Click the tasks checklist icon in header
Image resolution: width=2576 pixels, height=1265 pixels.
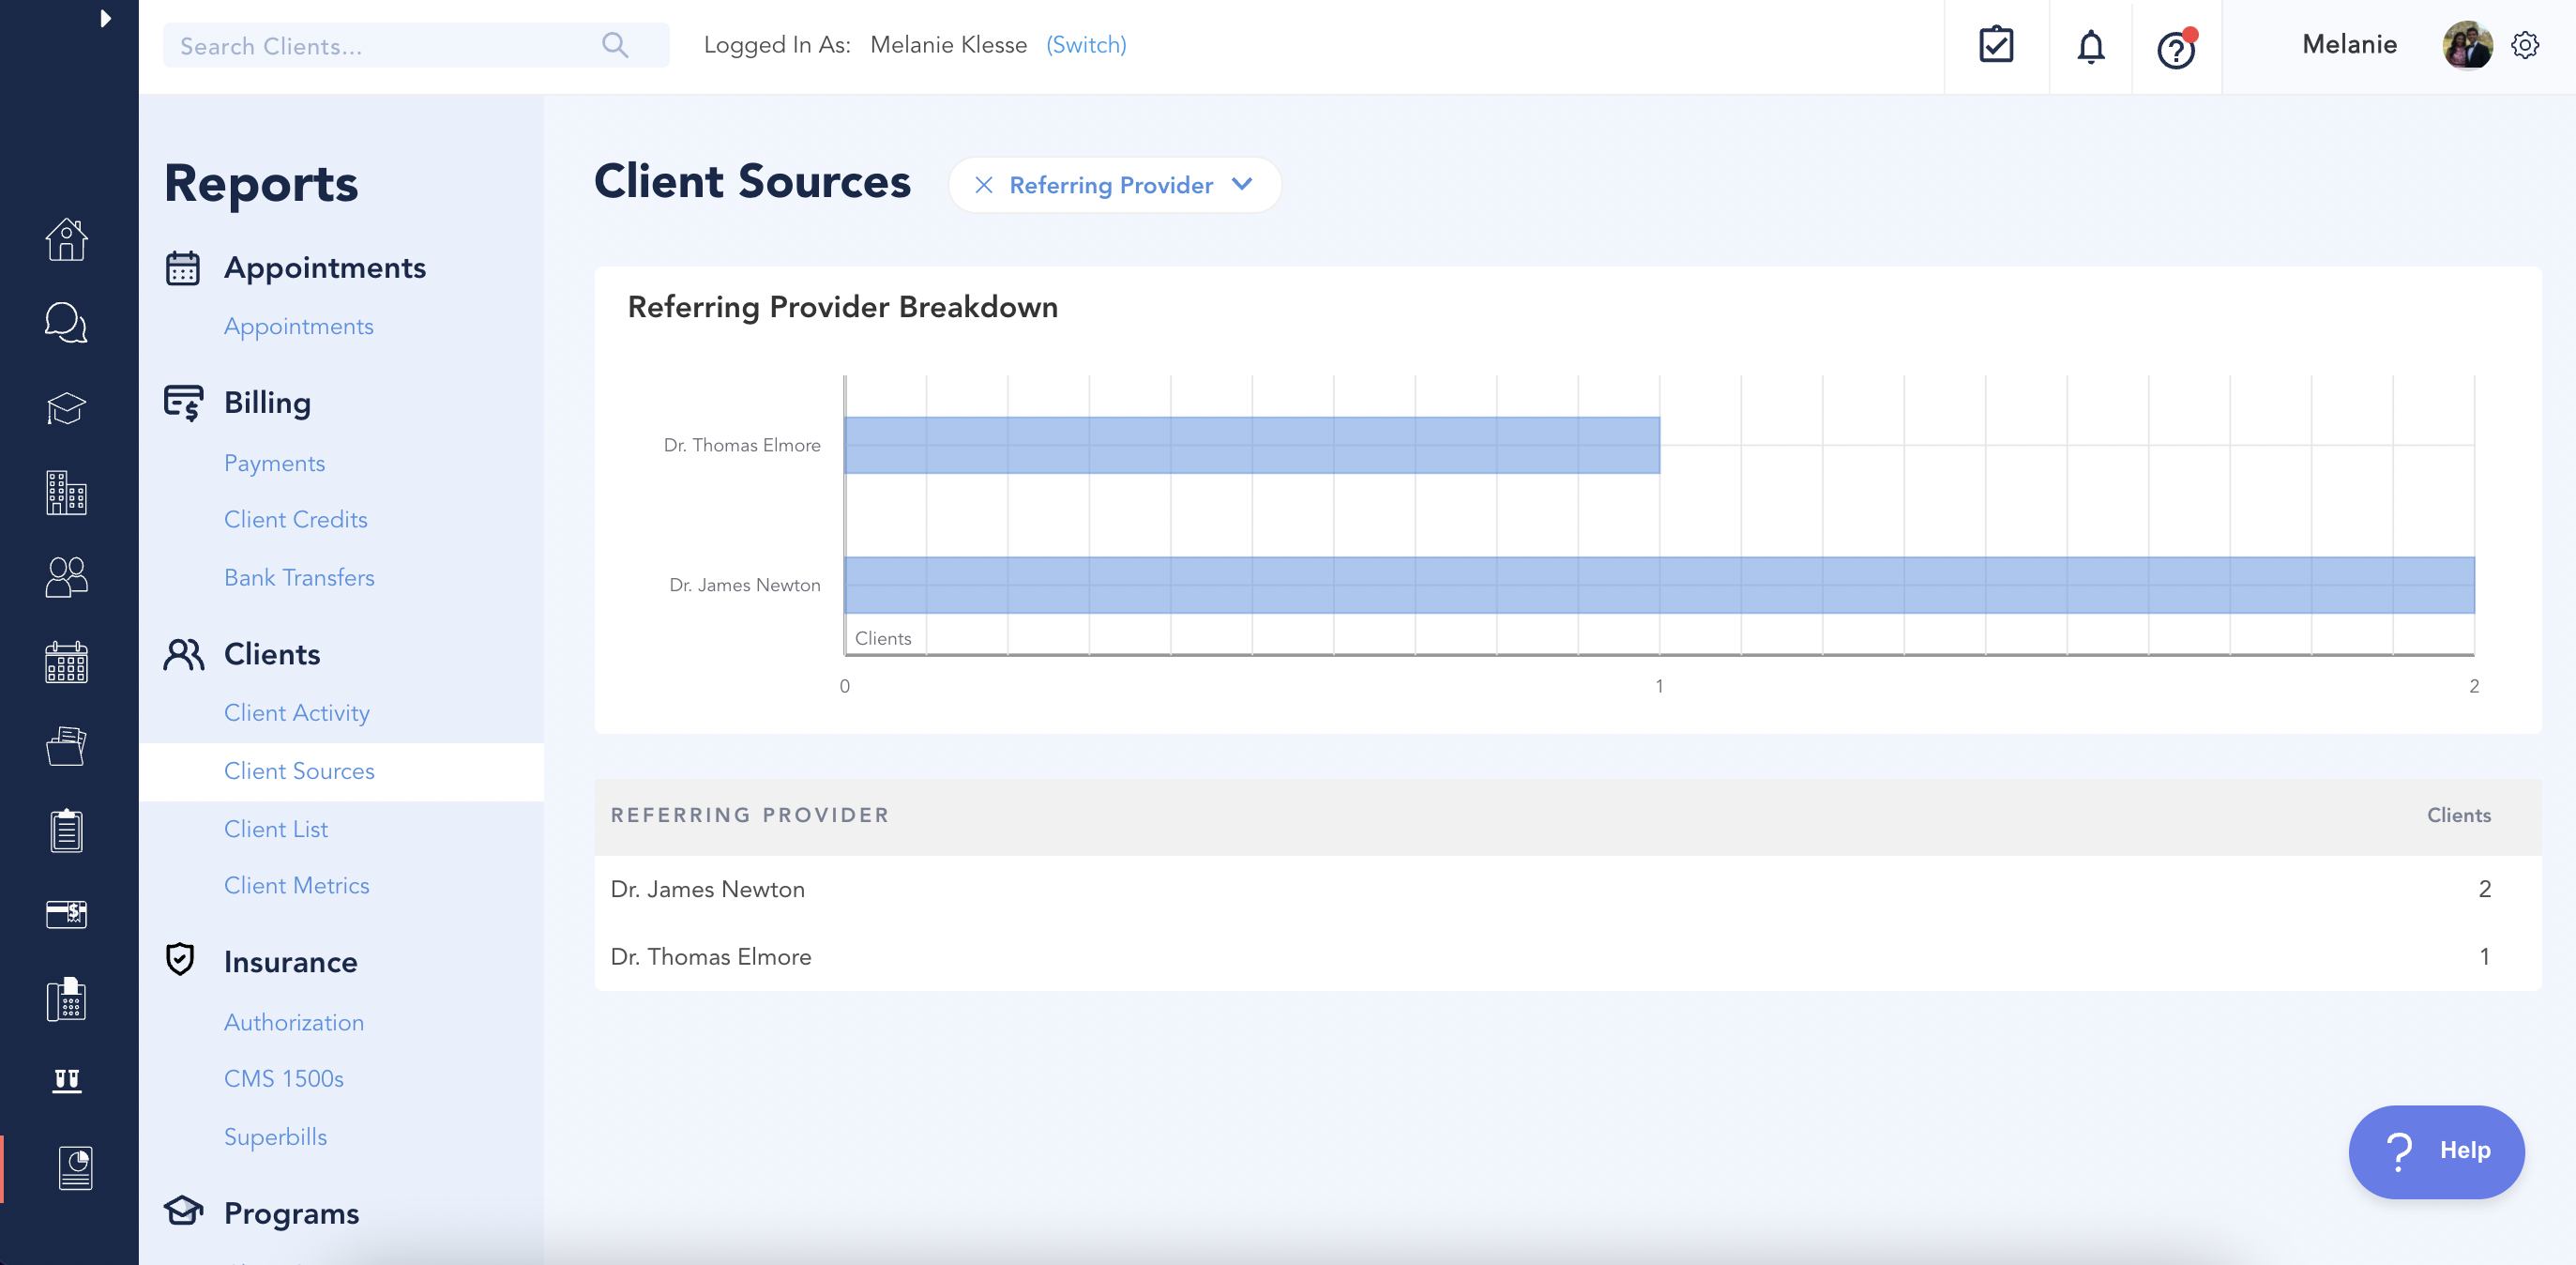[1995, 46]
